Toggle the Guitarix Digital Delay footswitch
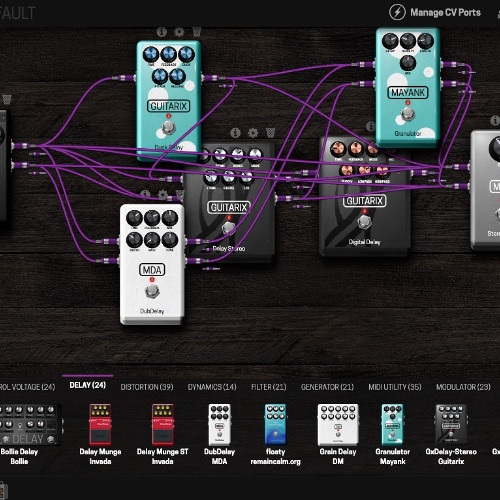Image resolution: width=500 pixels, height=500 pixels. coord(364,222)
